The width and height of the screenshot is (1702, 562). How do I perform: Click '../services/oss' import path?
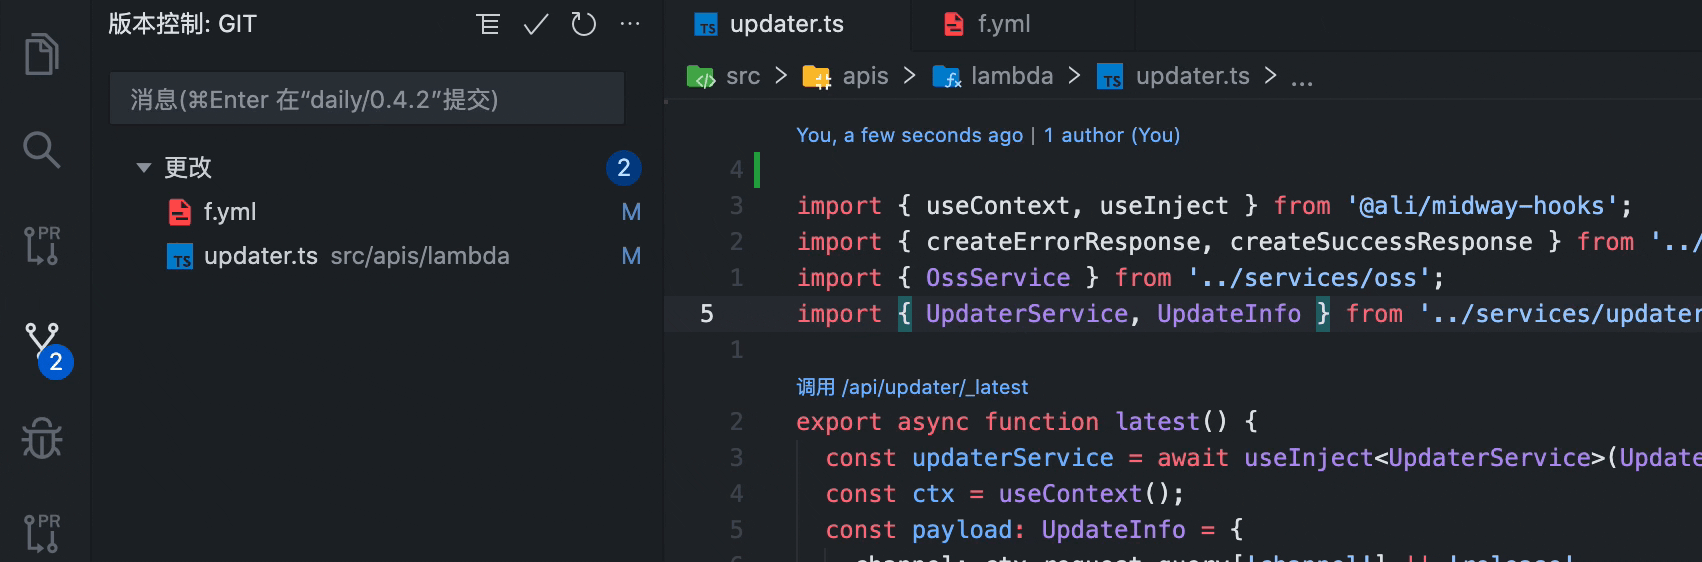coord(1309,278)
